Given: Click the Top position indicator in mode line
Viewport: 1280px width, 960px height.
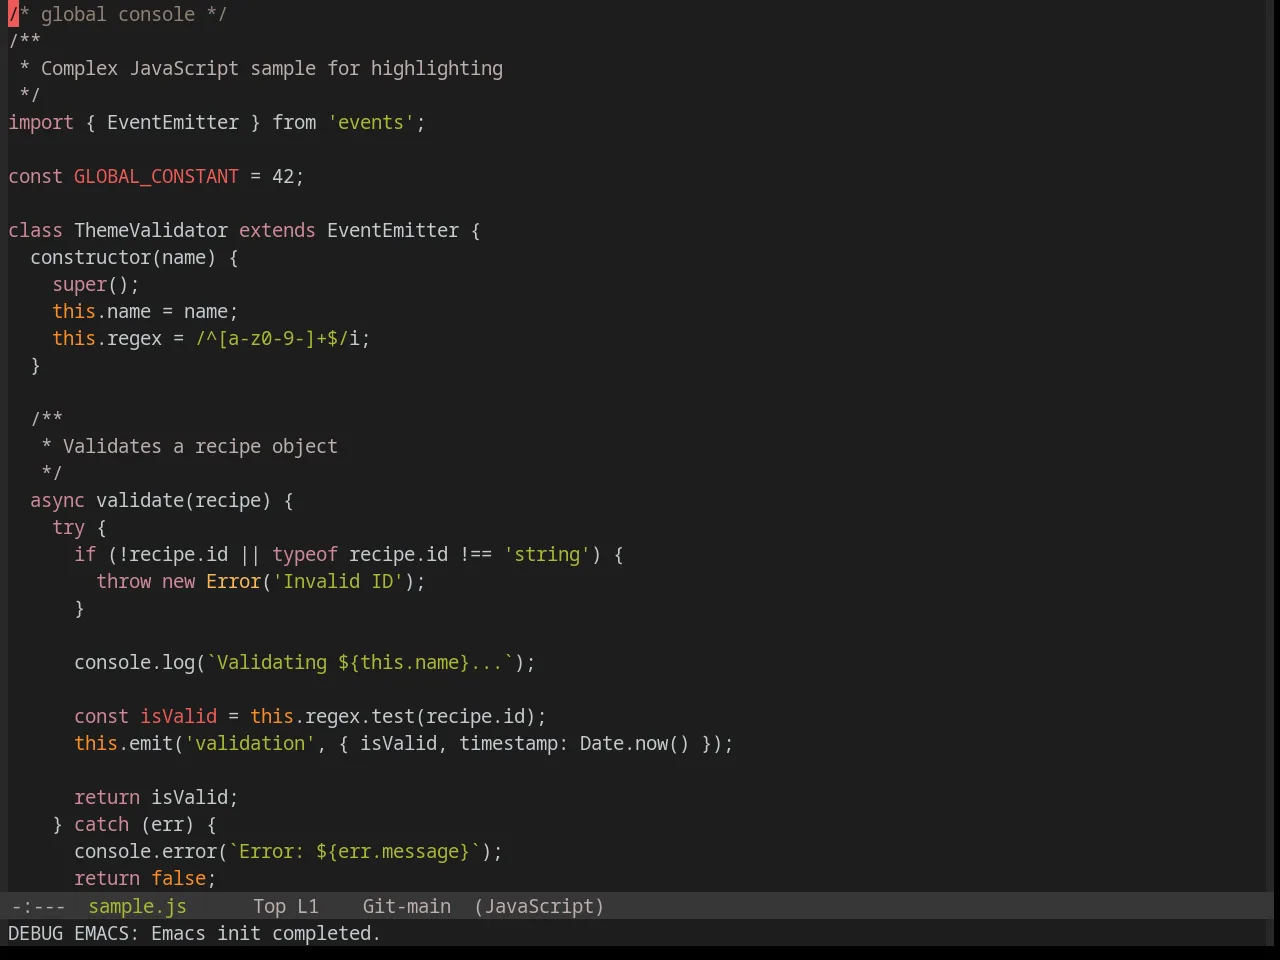Looking at the screenshot, I should [269, 906].
